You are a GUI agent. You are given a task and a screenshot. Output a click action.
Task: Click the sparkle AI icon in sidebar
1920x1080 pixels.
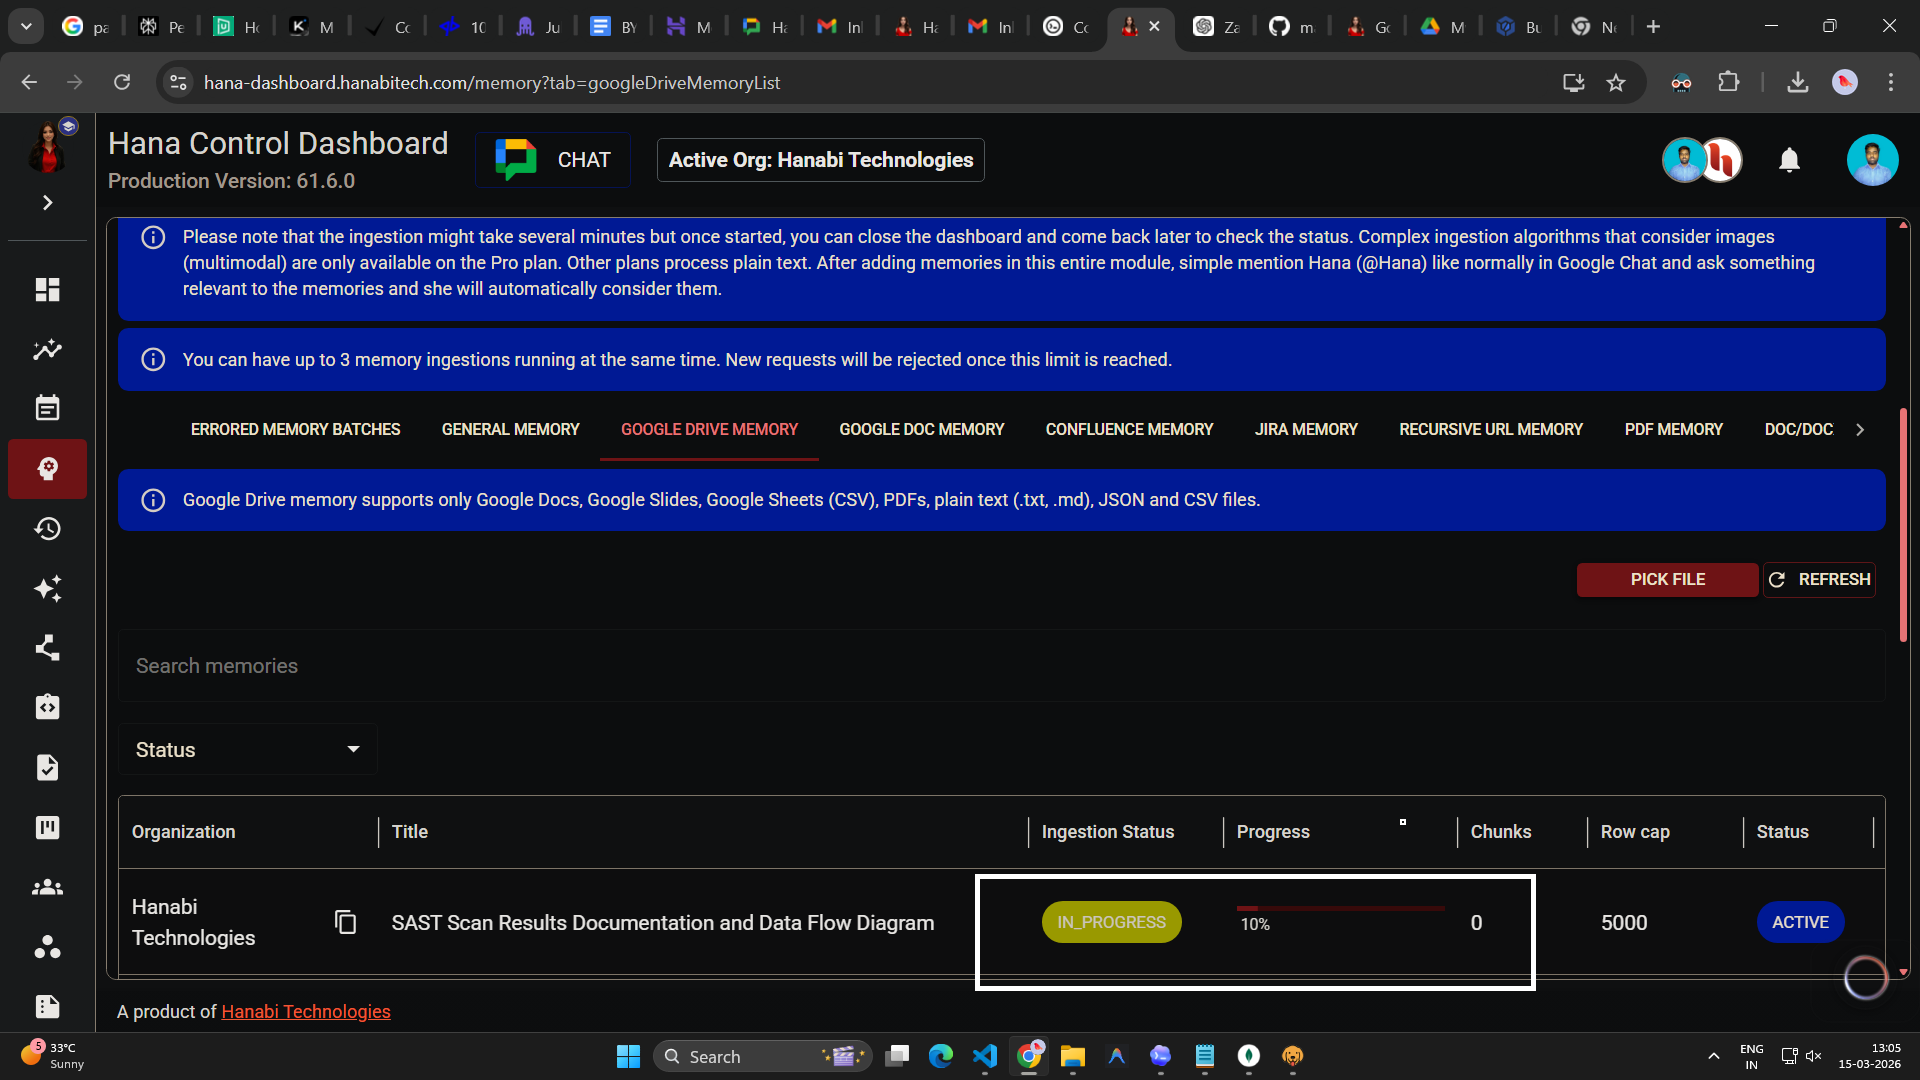[47, 588]
